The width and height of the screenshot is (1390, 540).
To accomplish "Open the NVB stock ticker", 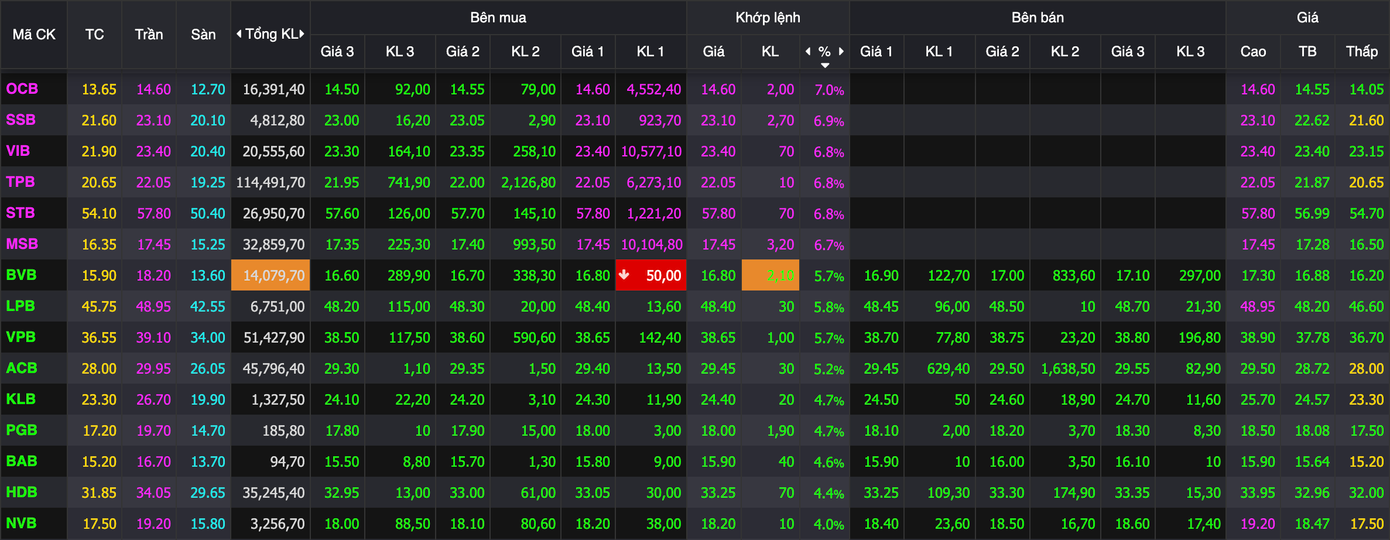I will pos(21,523).
